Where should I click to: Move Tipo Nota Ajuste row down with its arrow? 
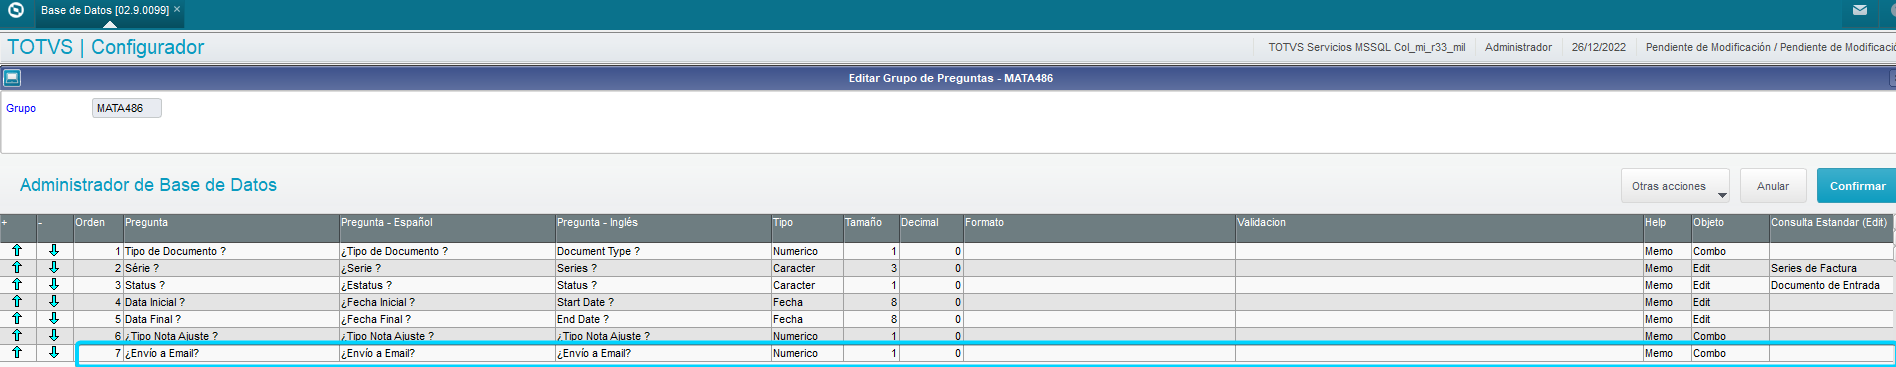click(54, 336)
